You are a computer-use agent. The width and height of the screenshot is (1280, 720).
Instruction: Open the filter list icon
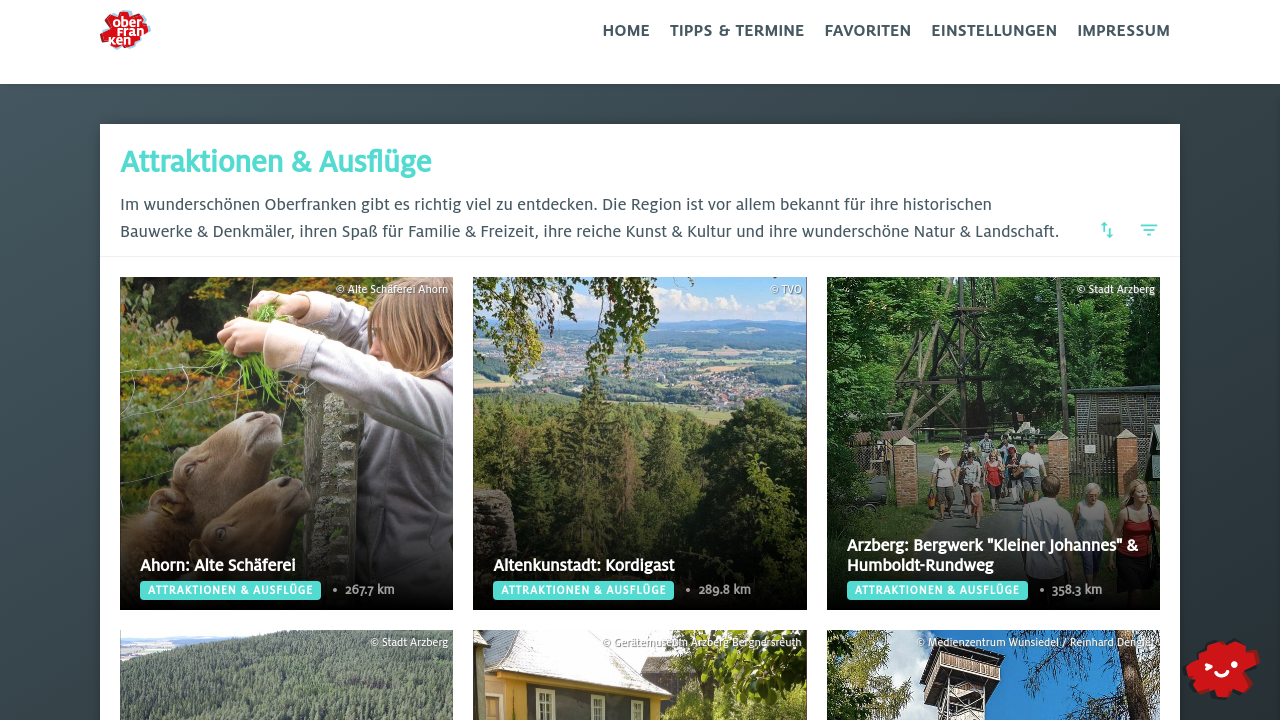pyautogui.click(x=1149, y=230)
